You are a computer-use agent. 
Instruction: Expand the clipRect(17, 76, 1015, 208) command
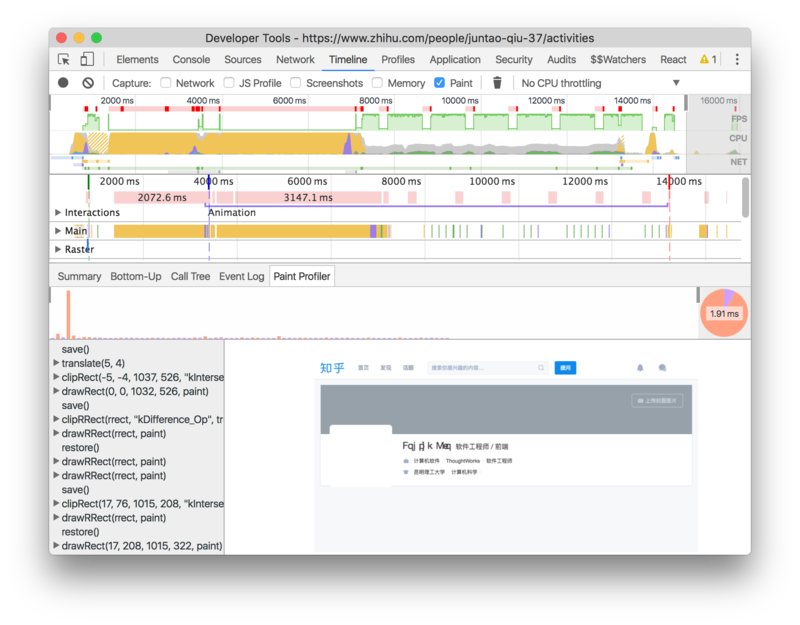click(x=56, y=504)
